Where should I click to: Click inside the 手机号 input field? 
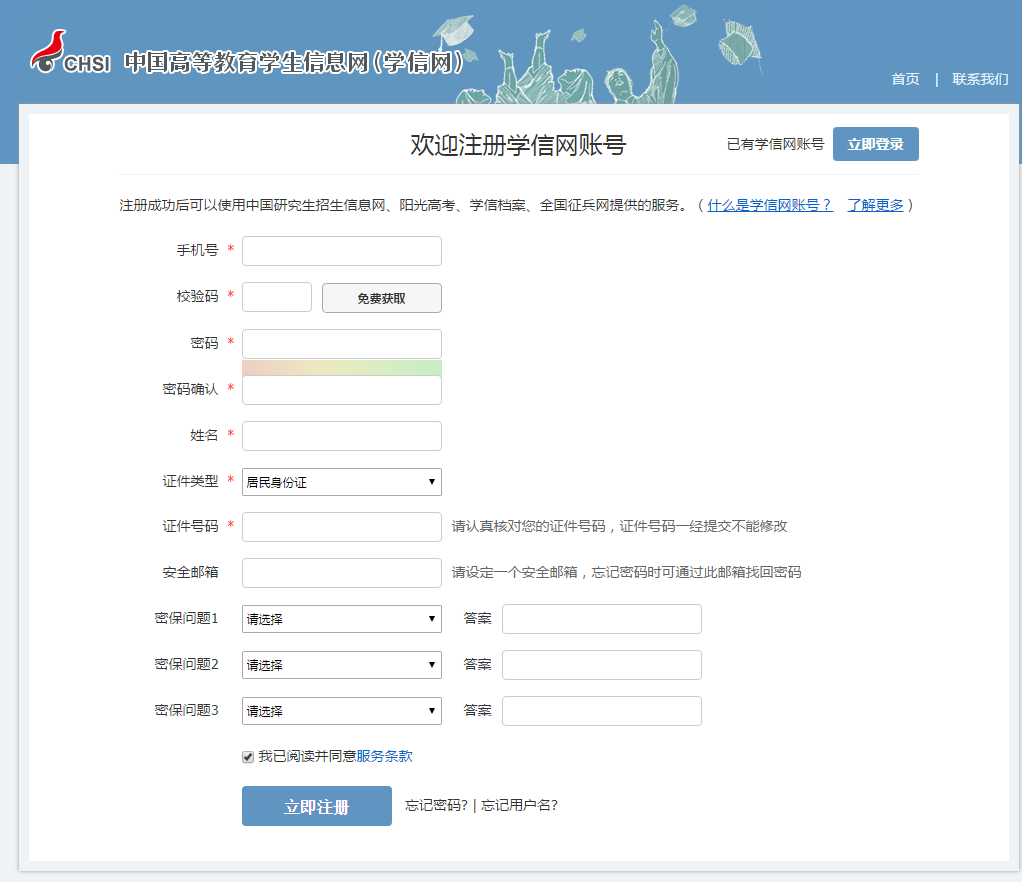(x=341, y=251)
